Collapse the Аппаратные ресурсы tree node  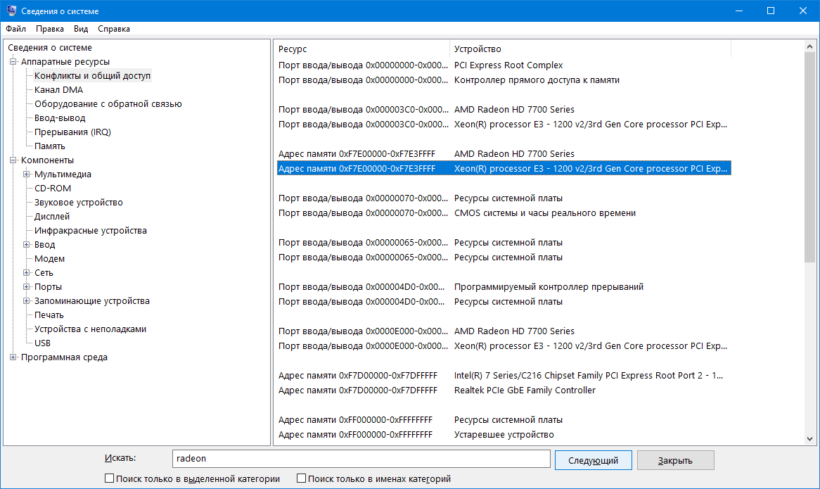pos(13,62)
